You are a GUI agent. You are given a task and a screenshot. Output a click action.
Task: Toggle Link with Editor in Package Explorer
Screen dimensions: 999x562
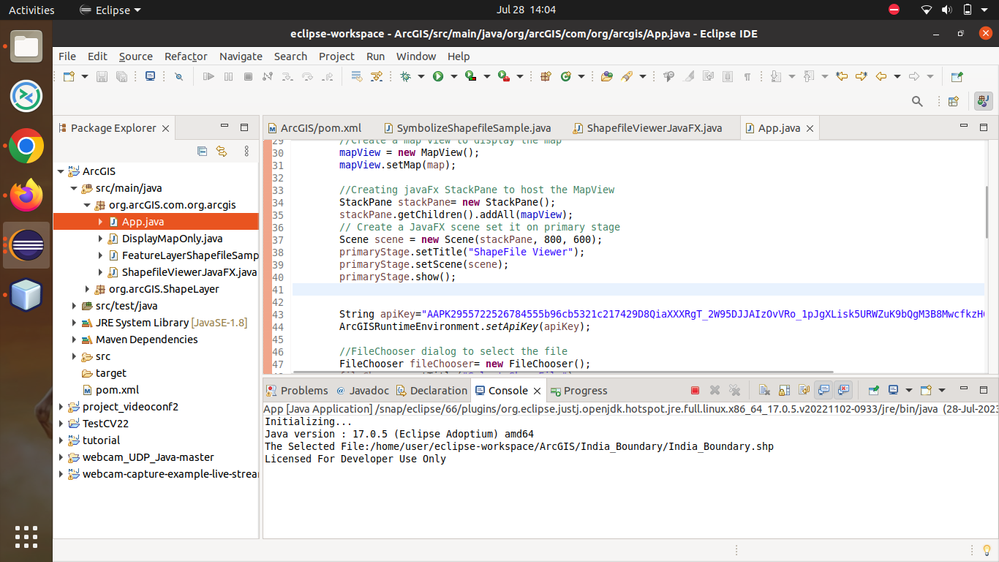tap(221, 151)
